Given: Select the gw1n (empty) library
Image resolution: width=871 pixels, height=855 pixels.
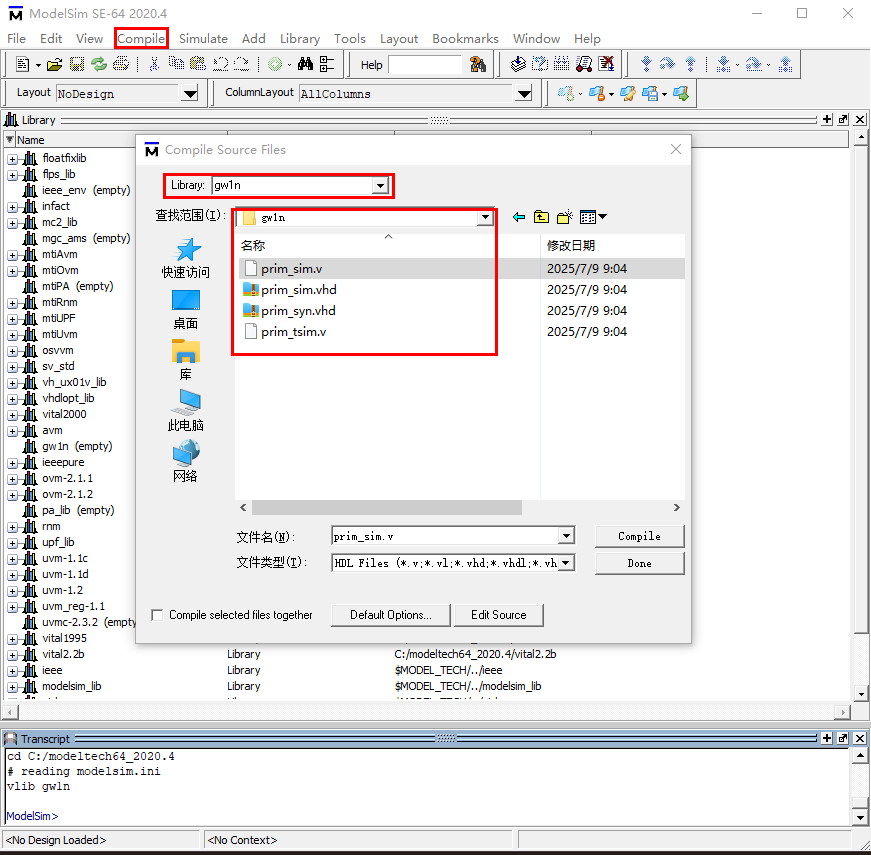Looking at the screenshot, I should tap(77, 446).
